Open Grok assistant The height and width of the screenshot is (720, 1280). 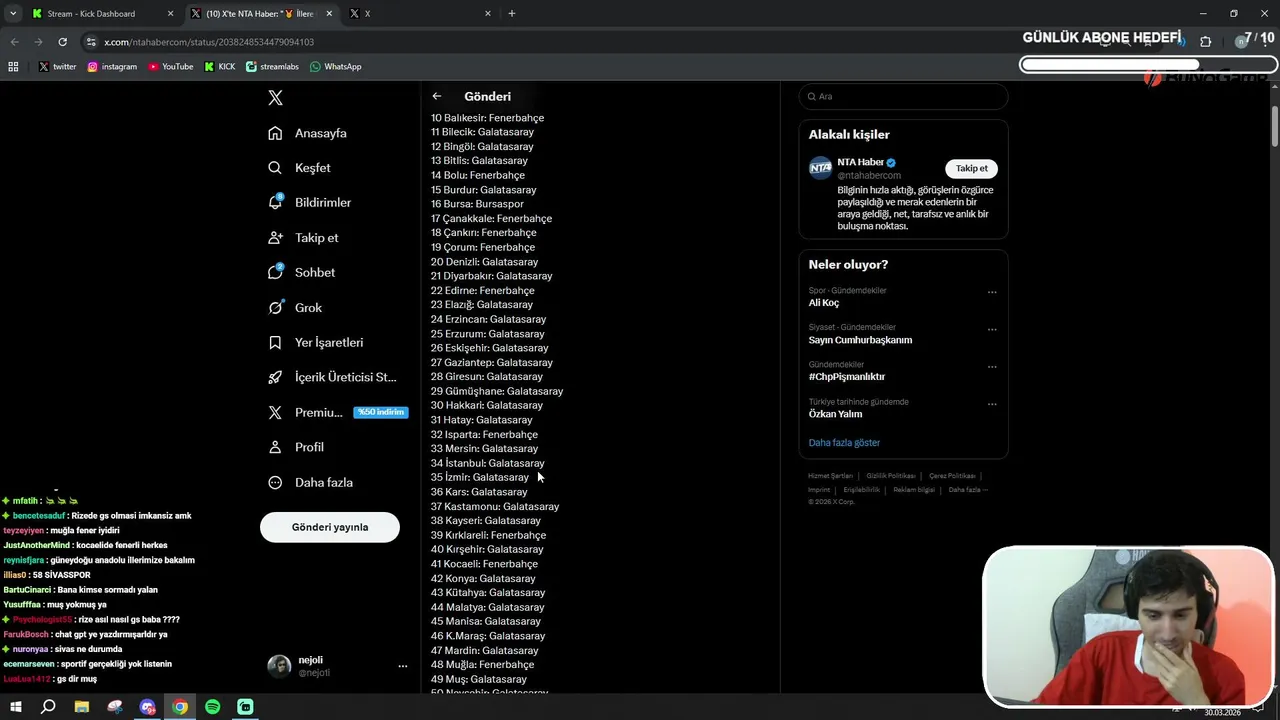click(x=294, y=308)
